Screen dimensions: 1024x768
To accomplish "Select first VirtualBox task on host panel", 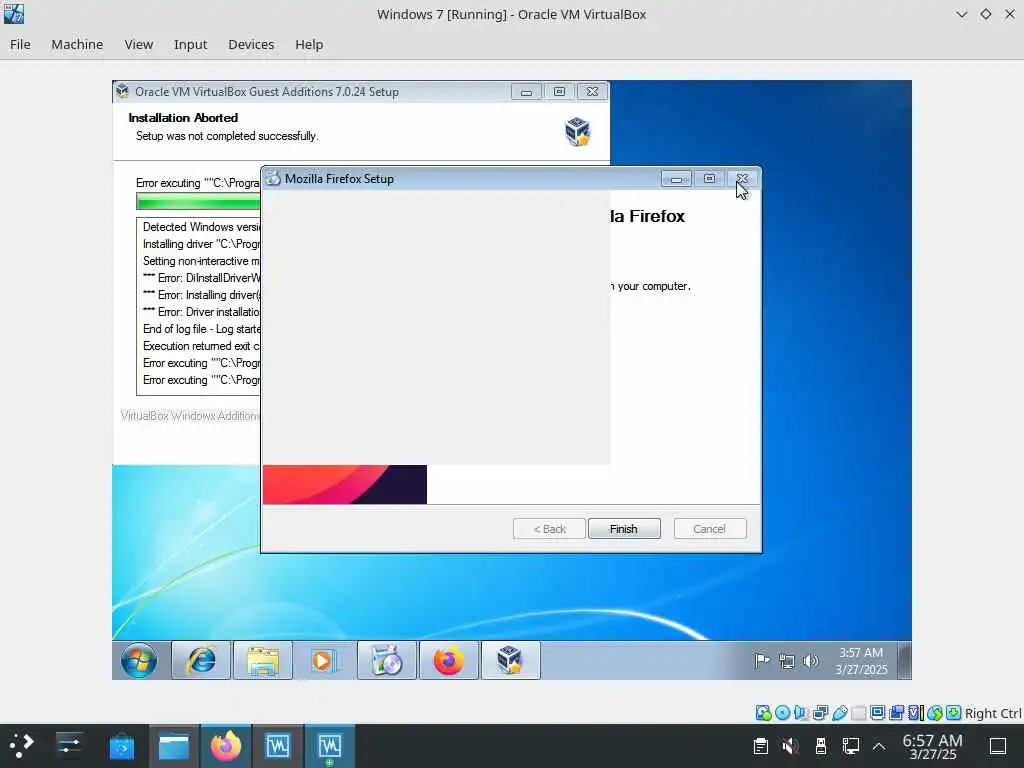I will point(278,746).
